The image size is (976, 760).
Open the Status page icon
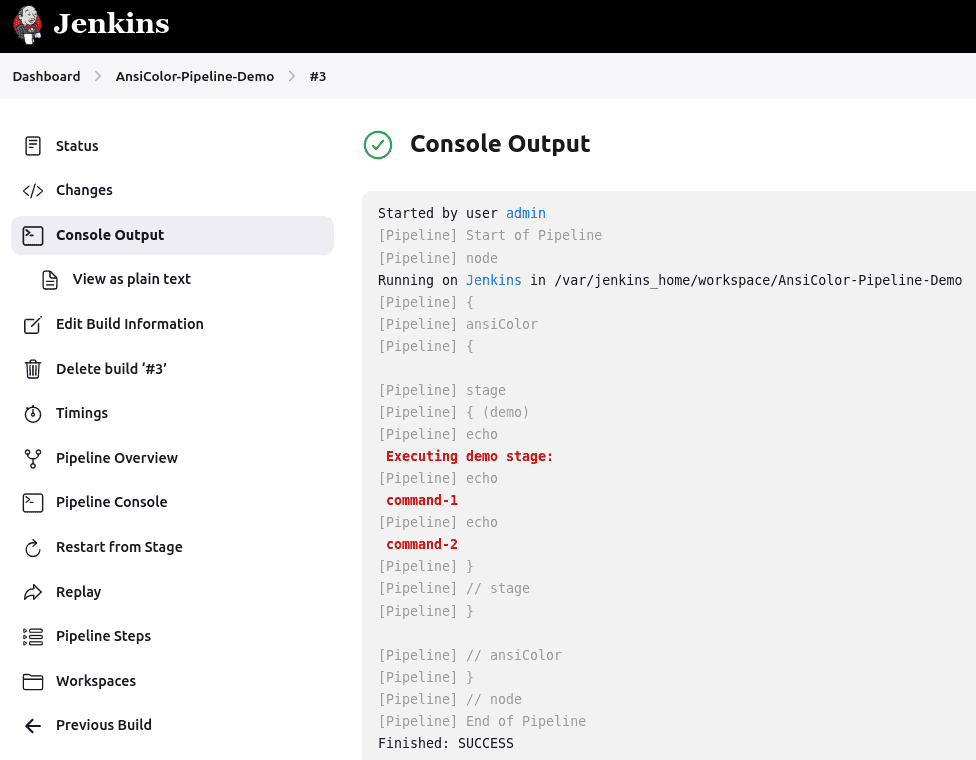(33, 146)
